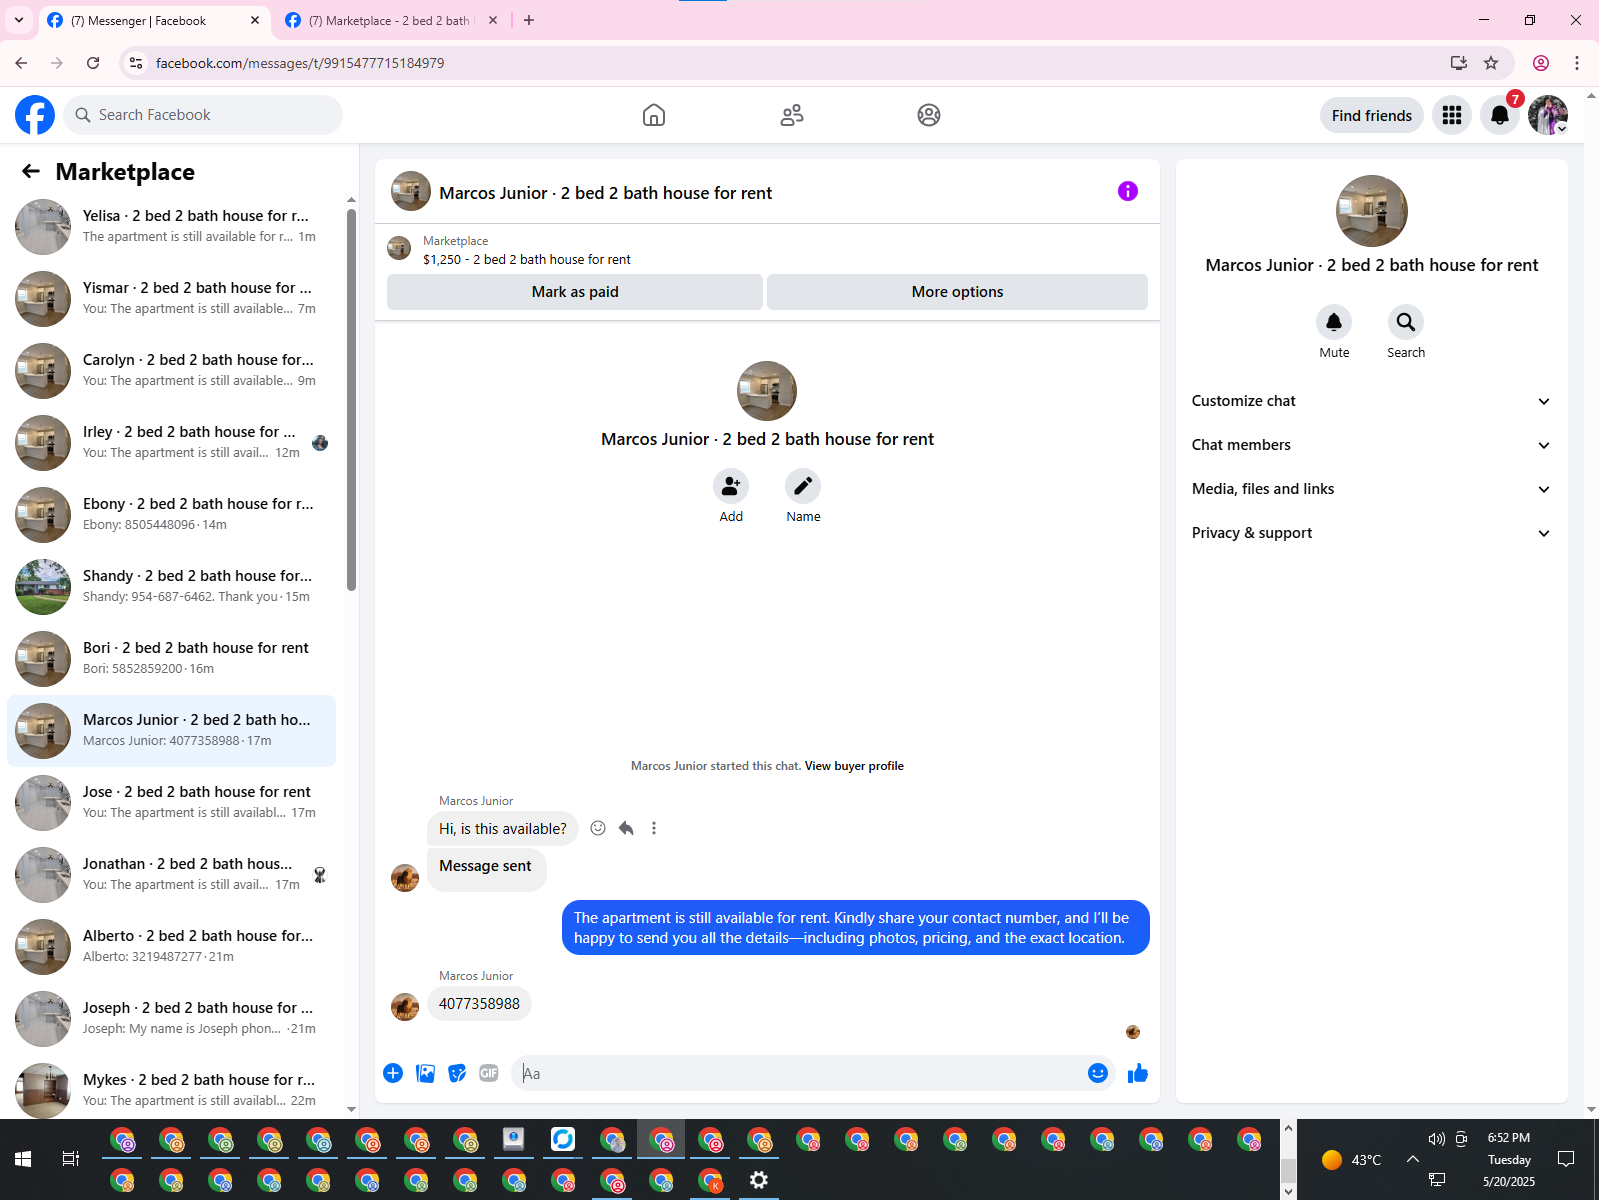
Task: Reload the page in Chrome
Action: point(93,63)
